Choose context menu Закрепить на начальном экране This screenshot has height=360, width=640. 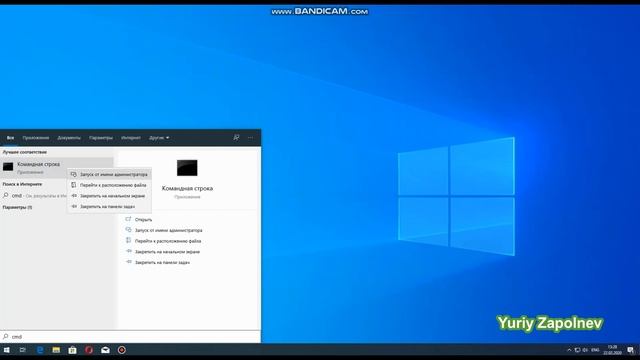[109, 196]
